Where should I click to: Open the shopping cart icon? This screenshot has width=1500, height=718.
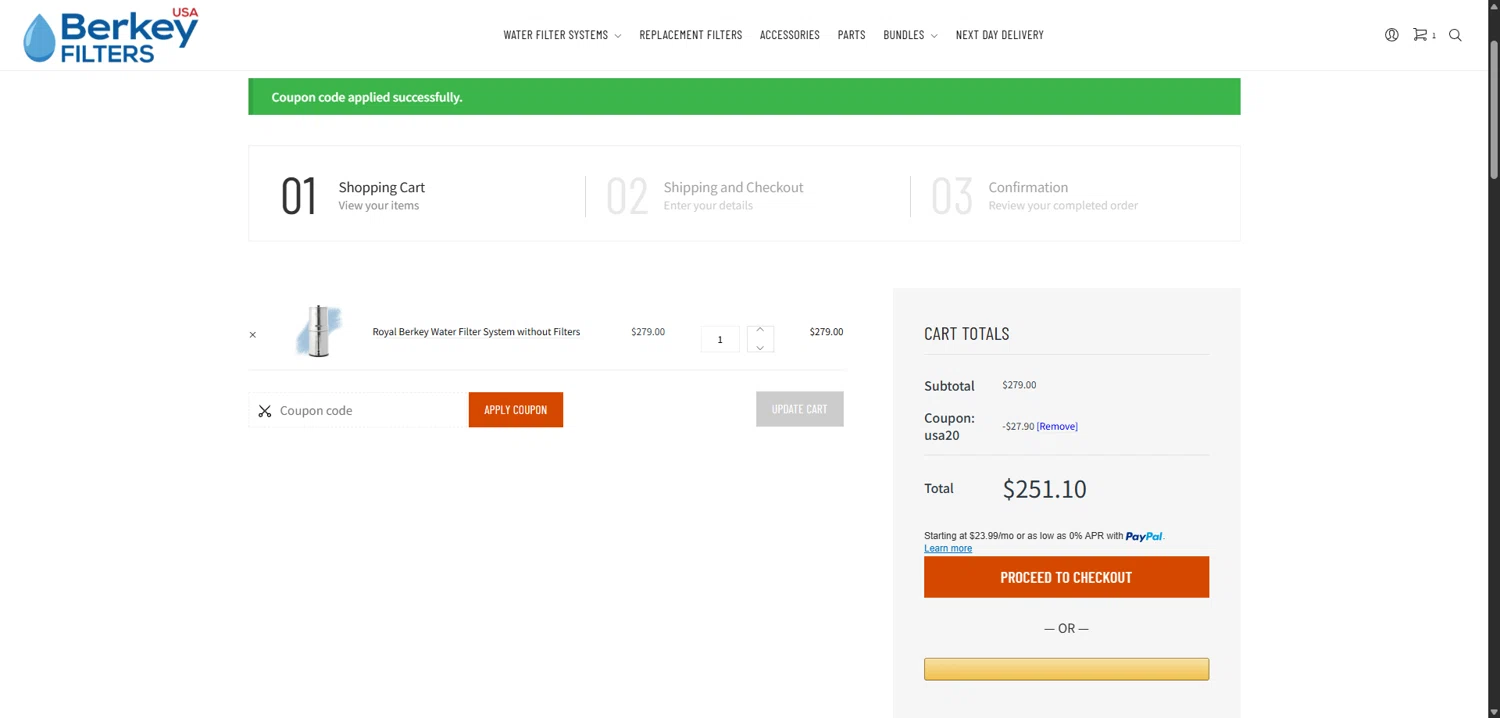click(x=1420, y=35)
